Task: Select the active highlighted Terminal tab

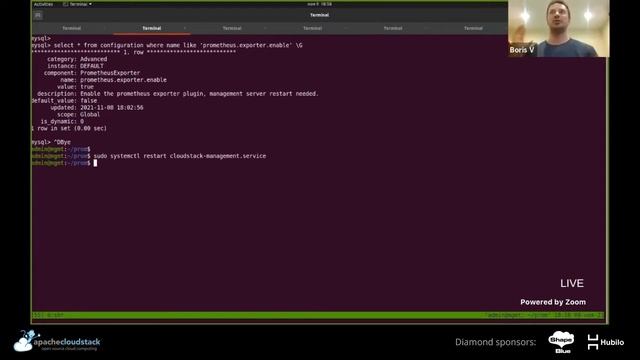Action: (151, 28)
